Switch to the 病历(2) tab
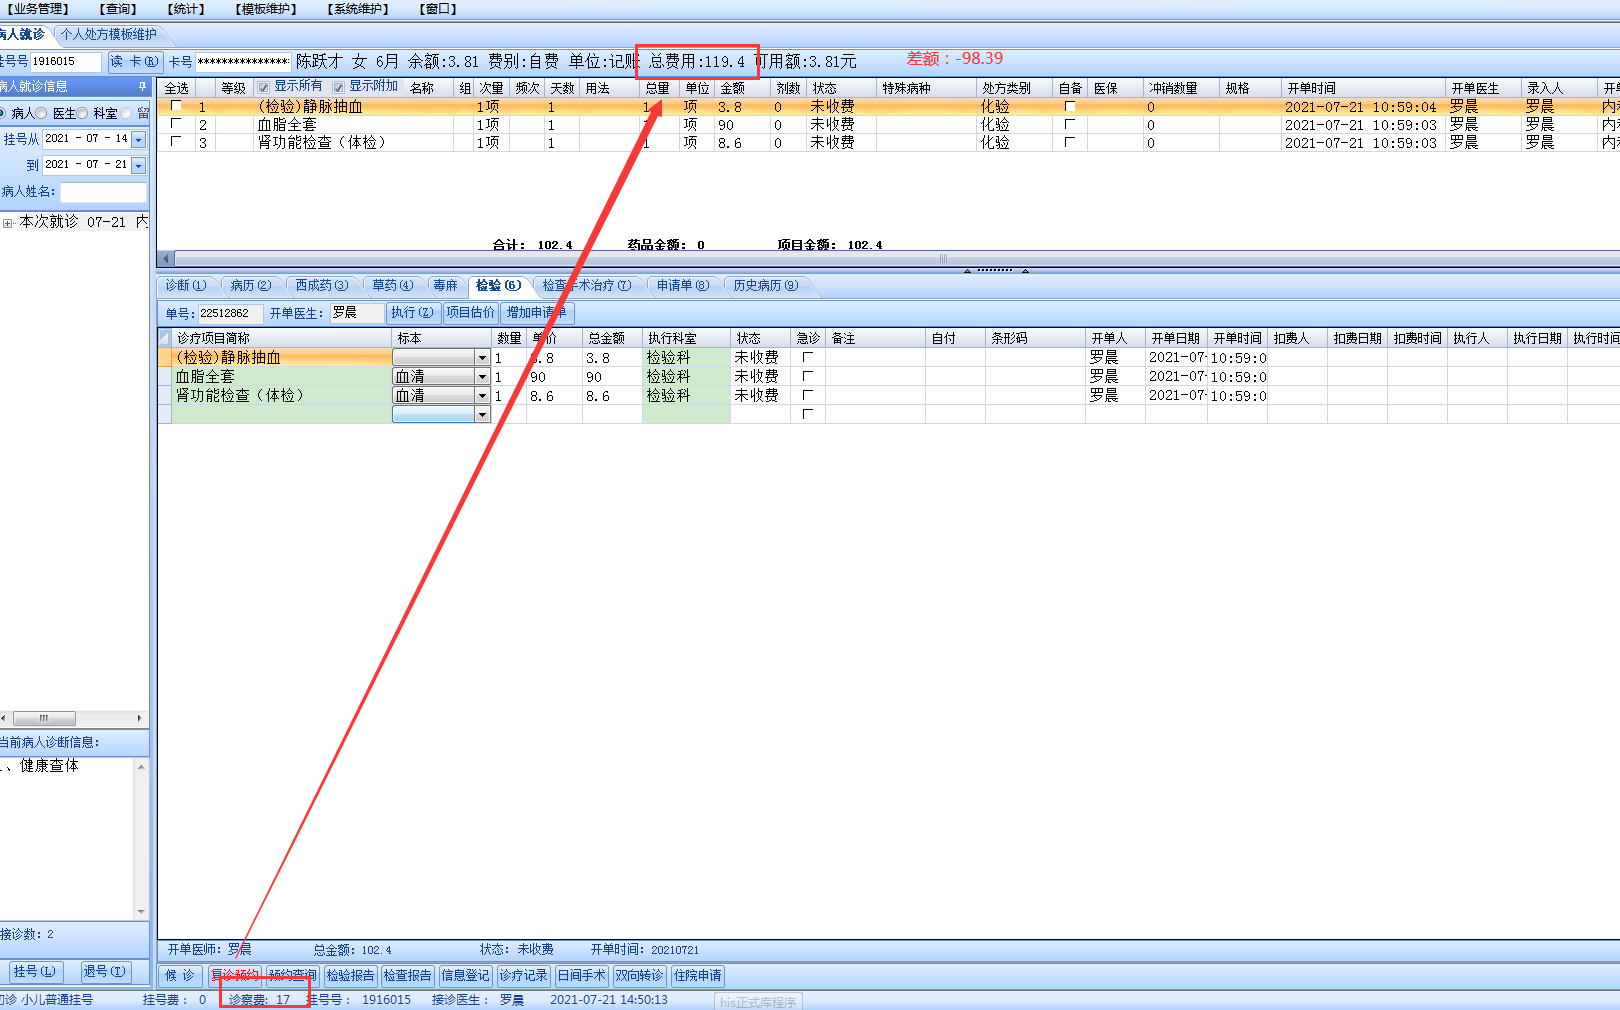 pyautogui.click(x=251, y=286)
